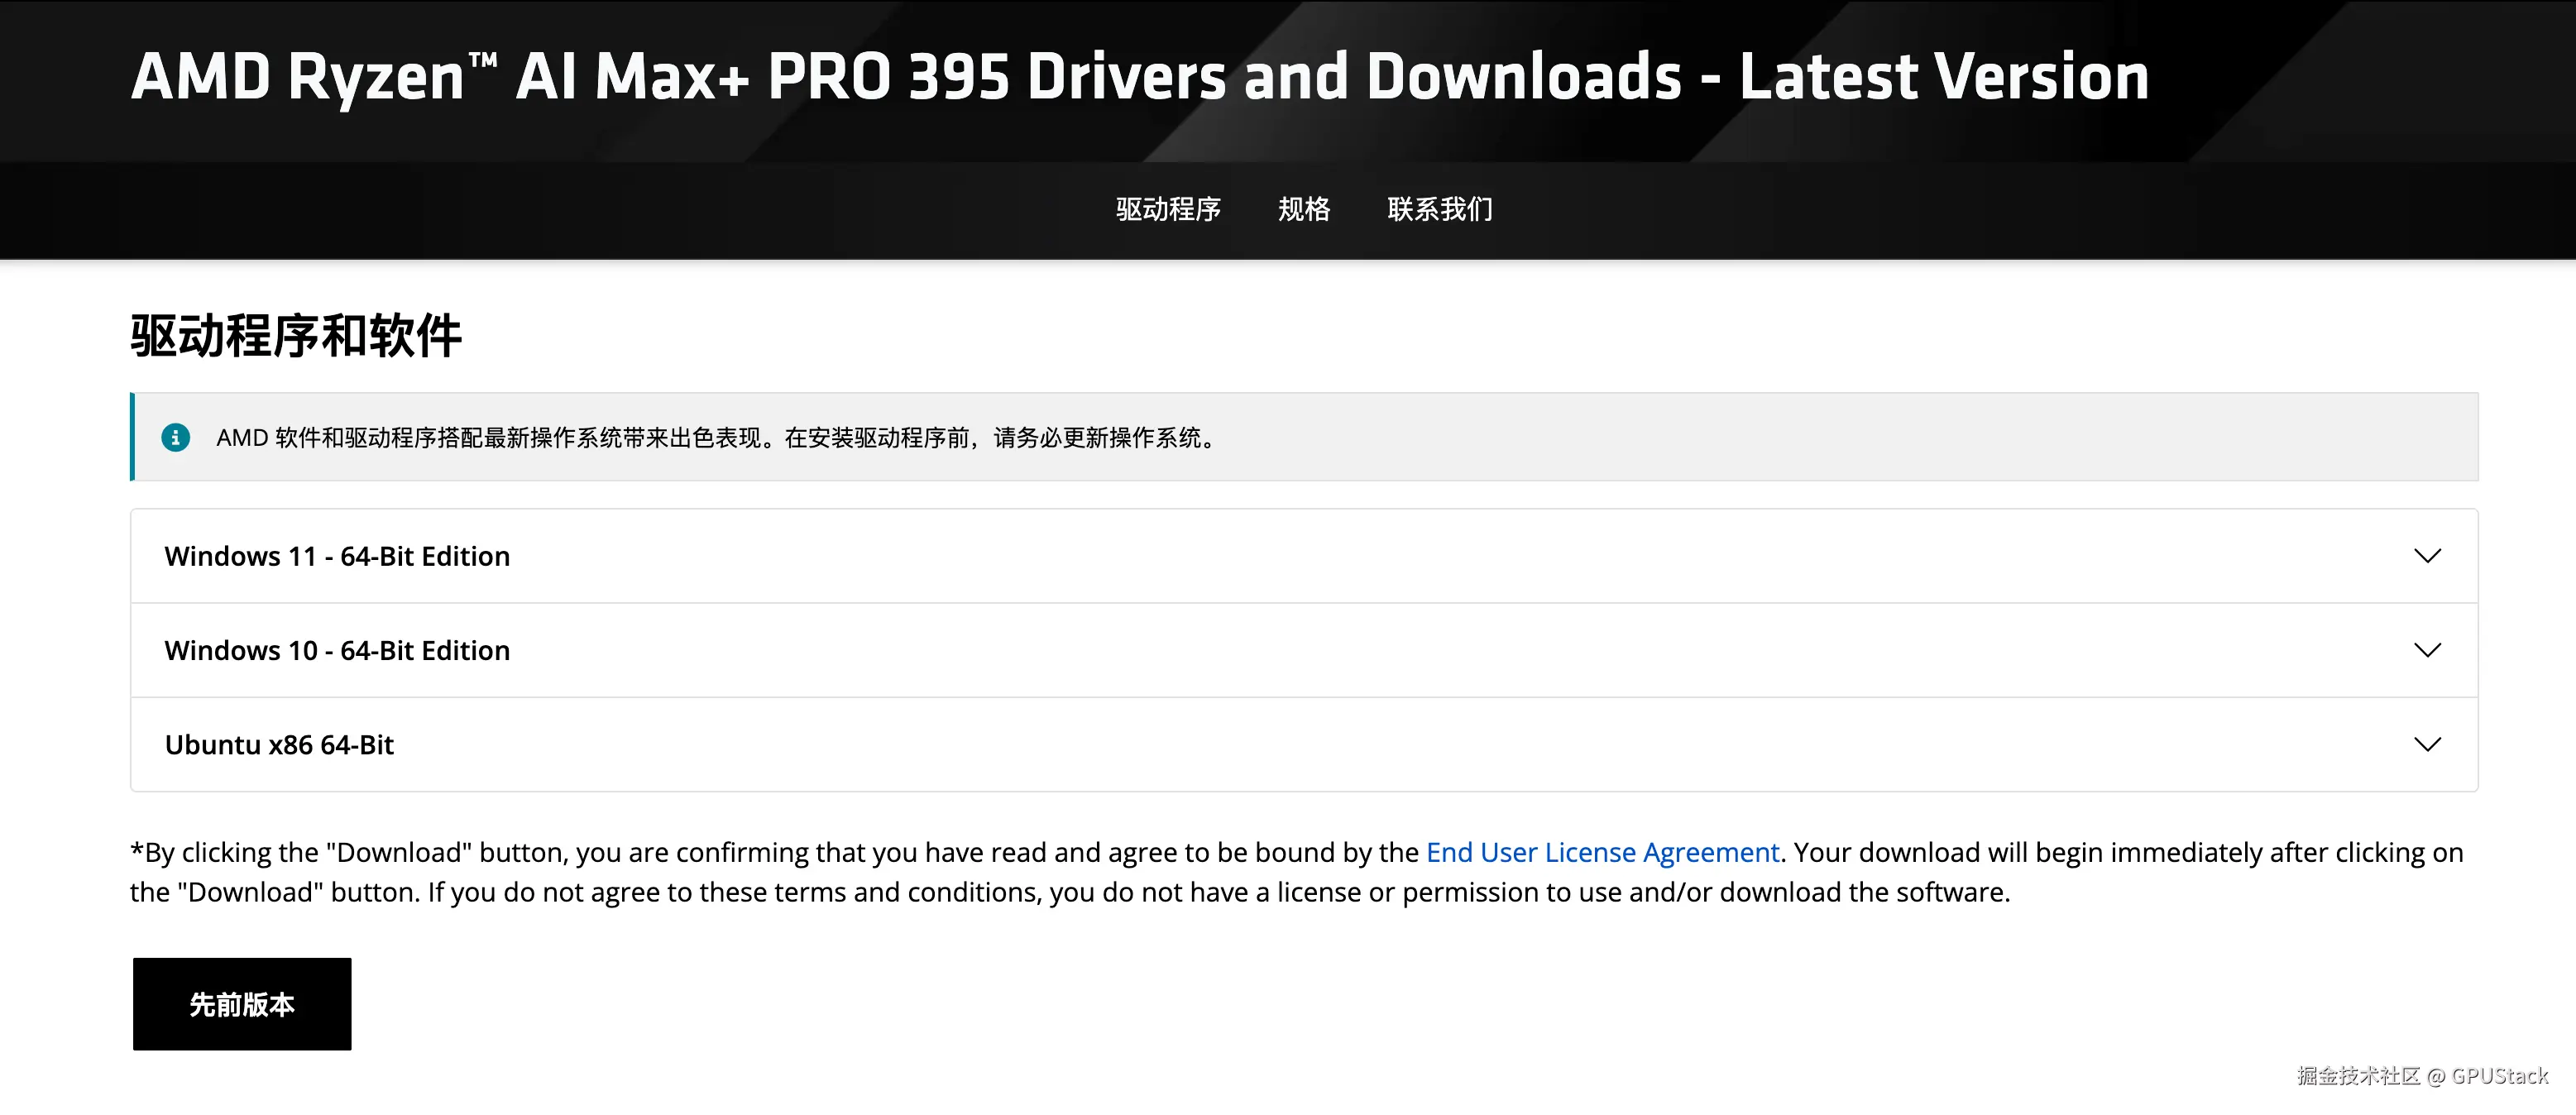2576x1115 pixels.
Task: Click the info icon in notice banner
Action: click(x=176, y=437)
